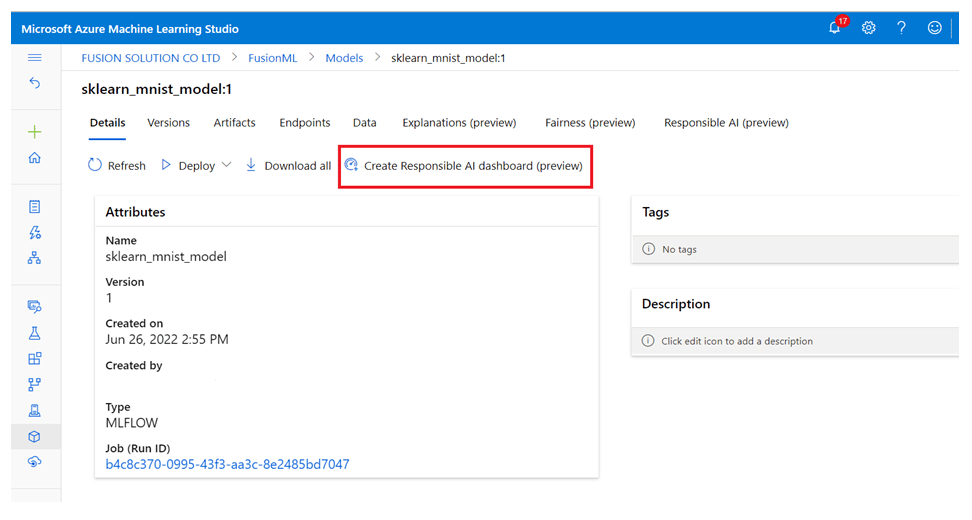Click the Name value sklearn_mnist_model
The image size is (972, 520).
tap(166, 257)
